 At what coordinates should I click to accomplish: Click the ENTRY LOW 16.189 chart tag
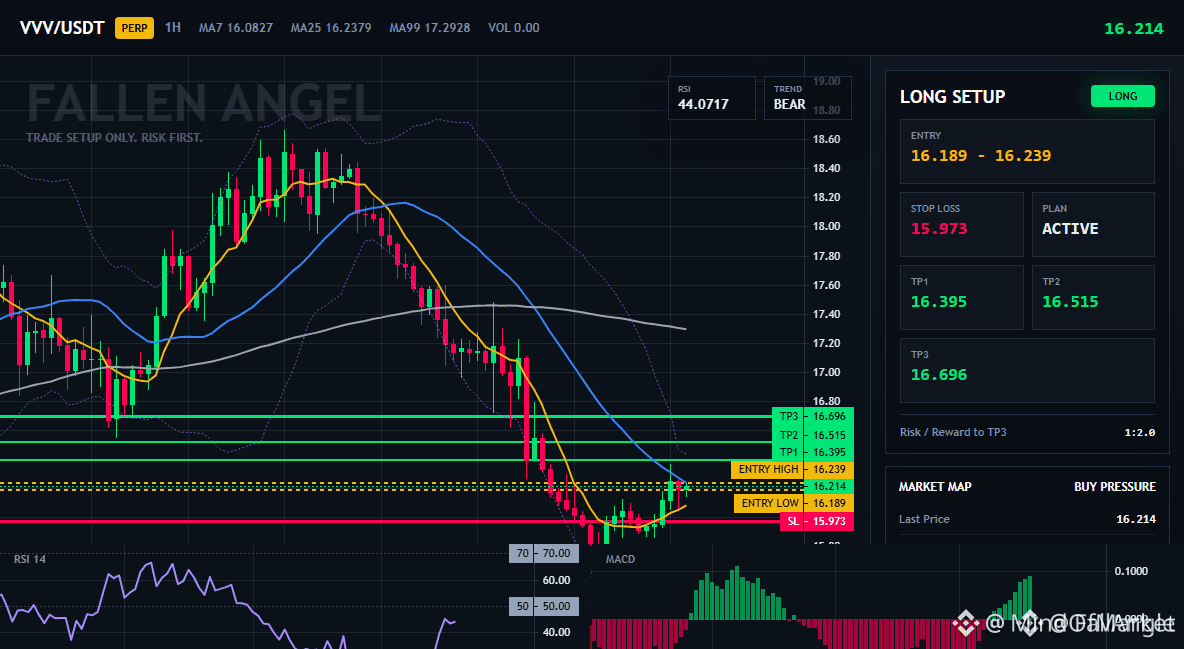click(794, 503)
